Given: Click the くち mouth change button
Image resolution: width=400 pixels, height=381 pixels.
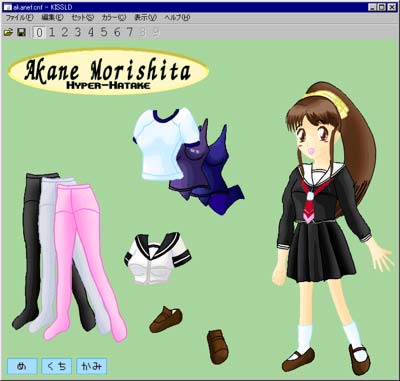Looking at the screenshot, I should [57, 366].
